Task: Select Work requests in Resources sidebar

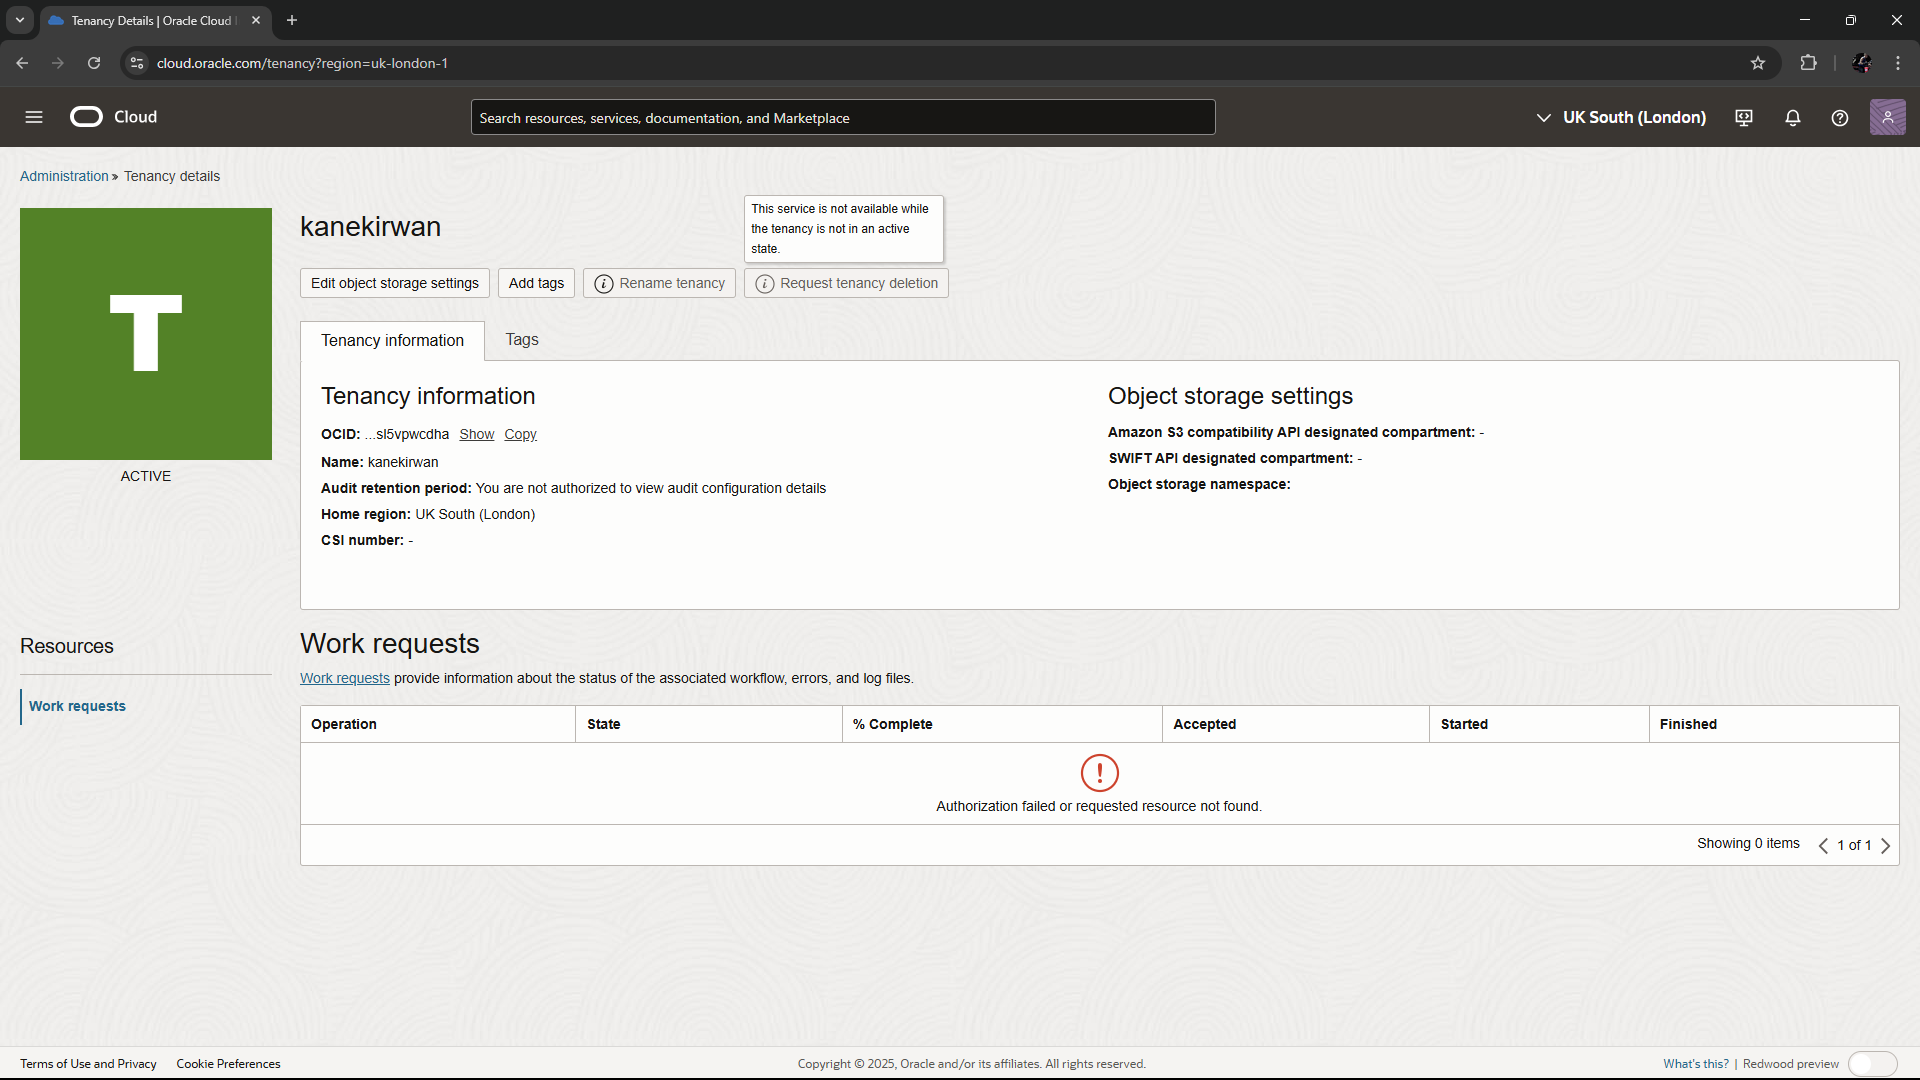Action: point(77,706)
